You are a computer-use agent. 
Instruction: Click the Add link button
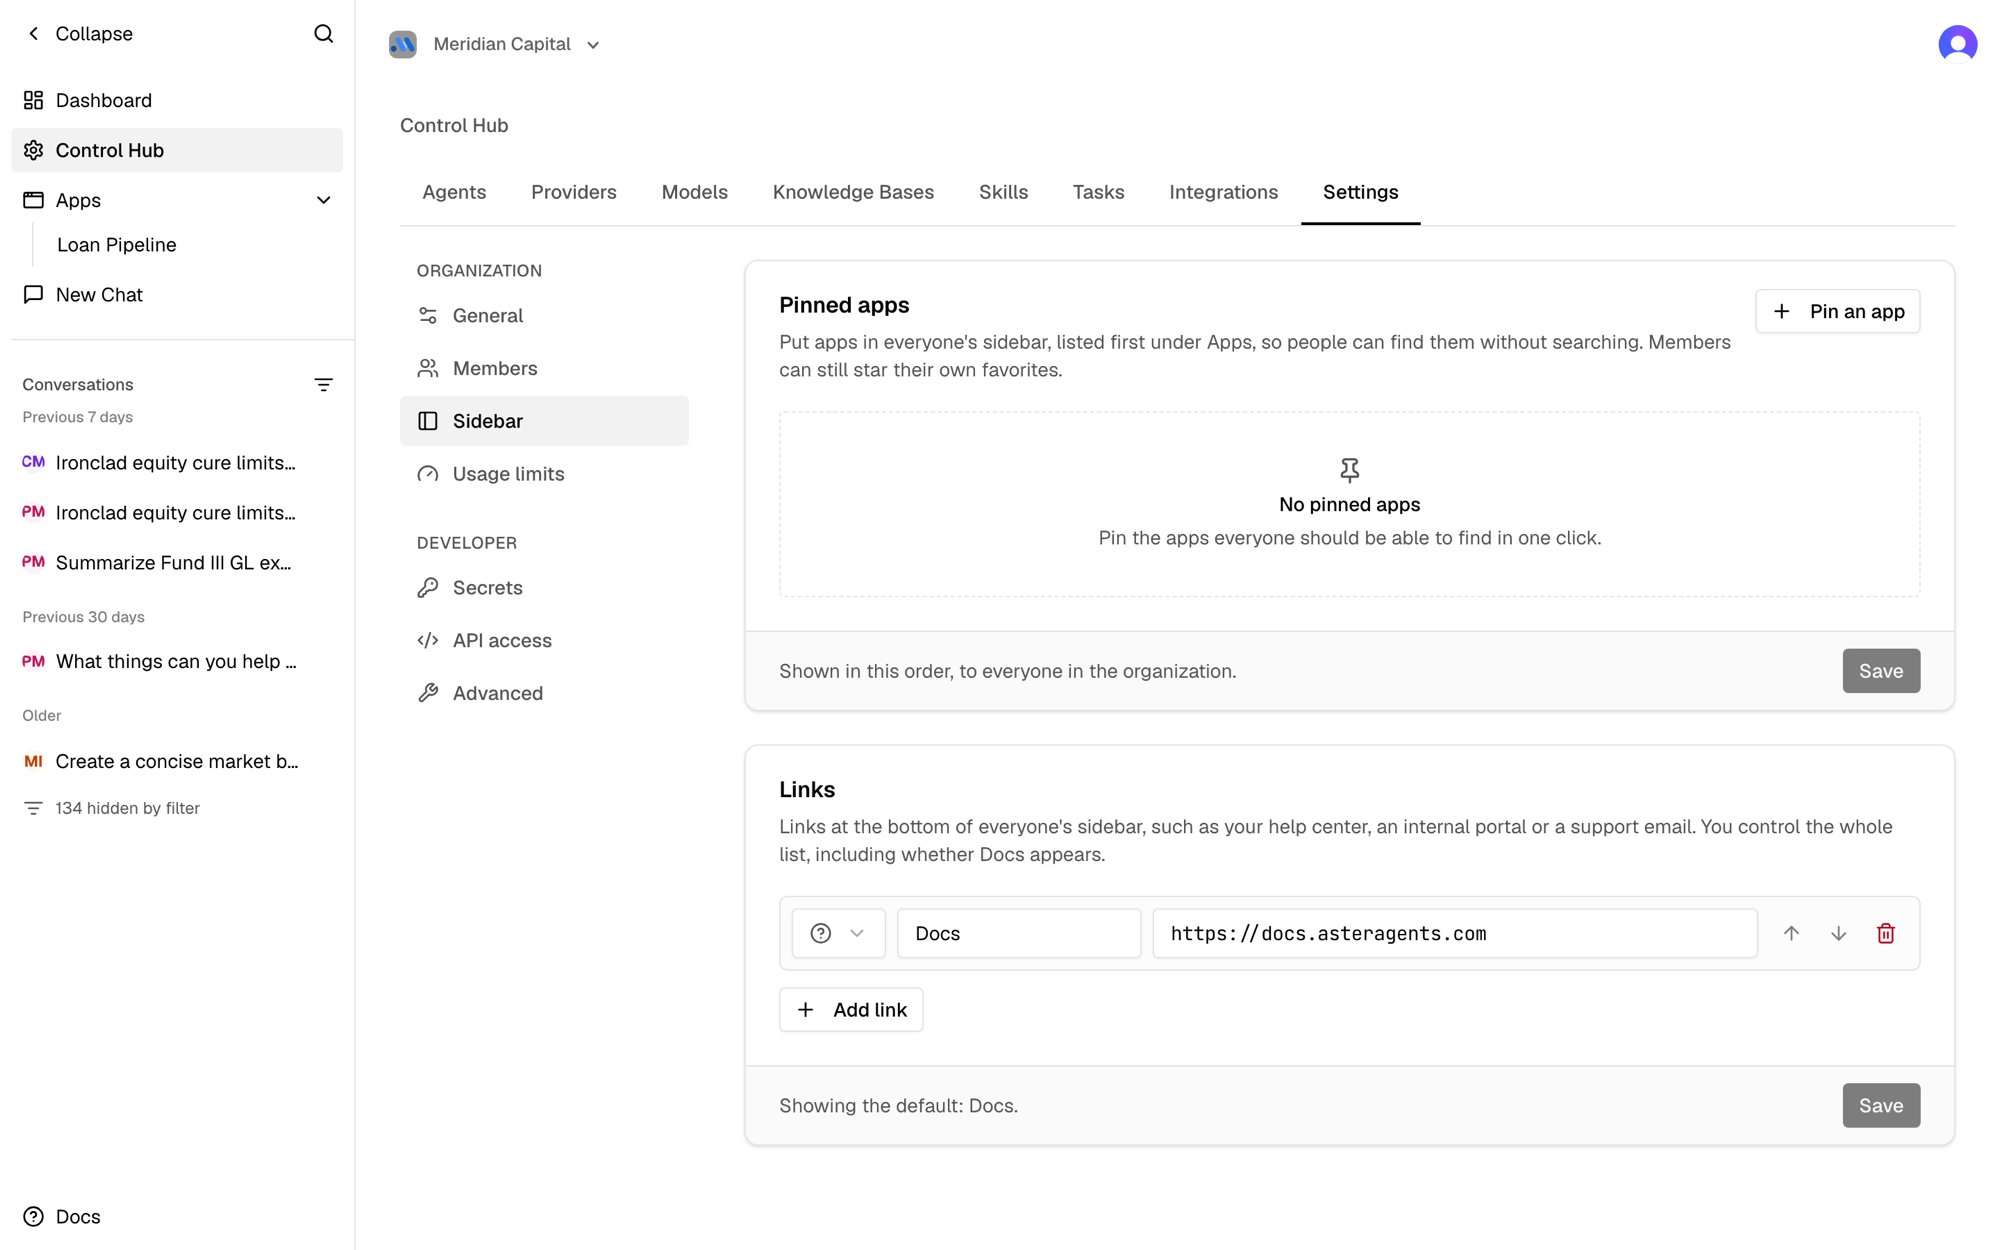click(x=851, y=1010)
